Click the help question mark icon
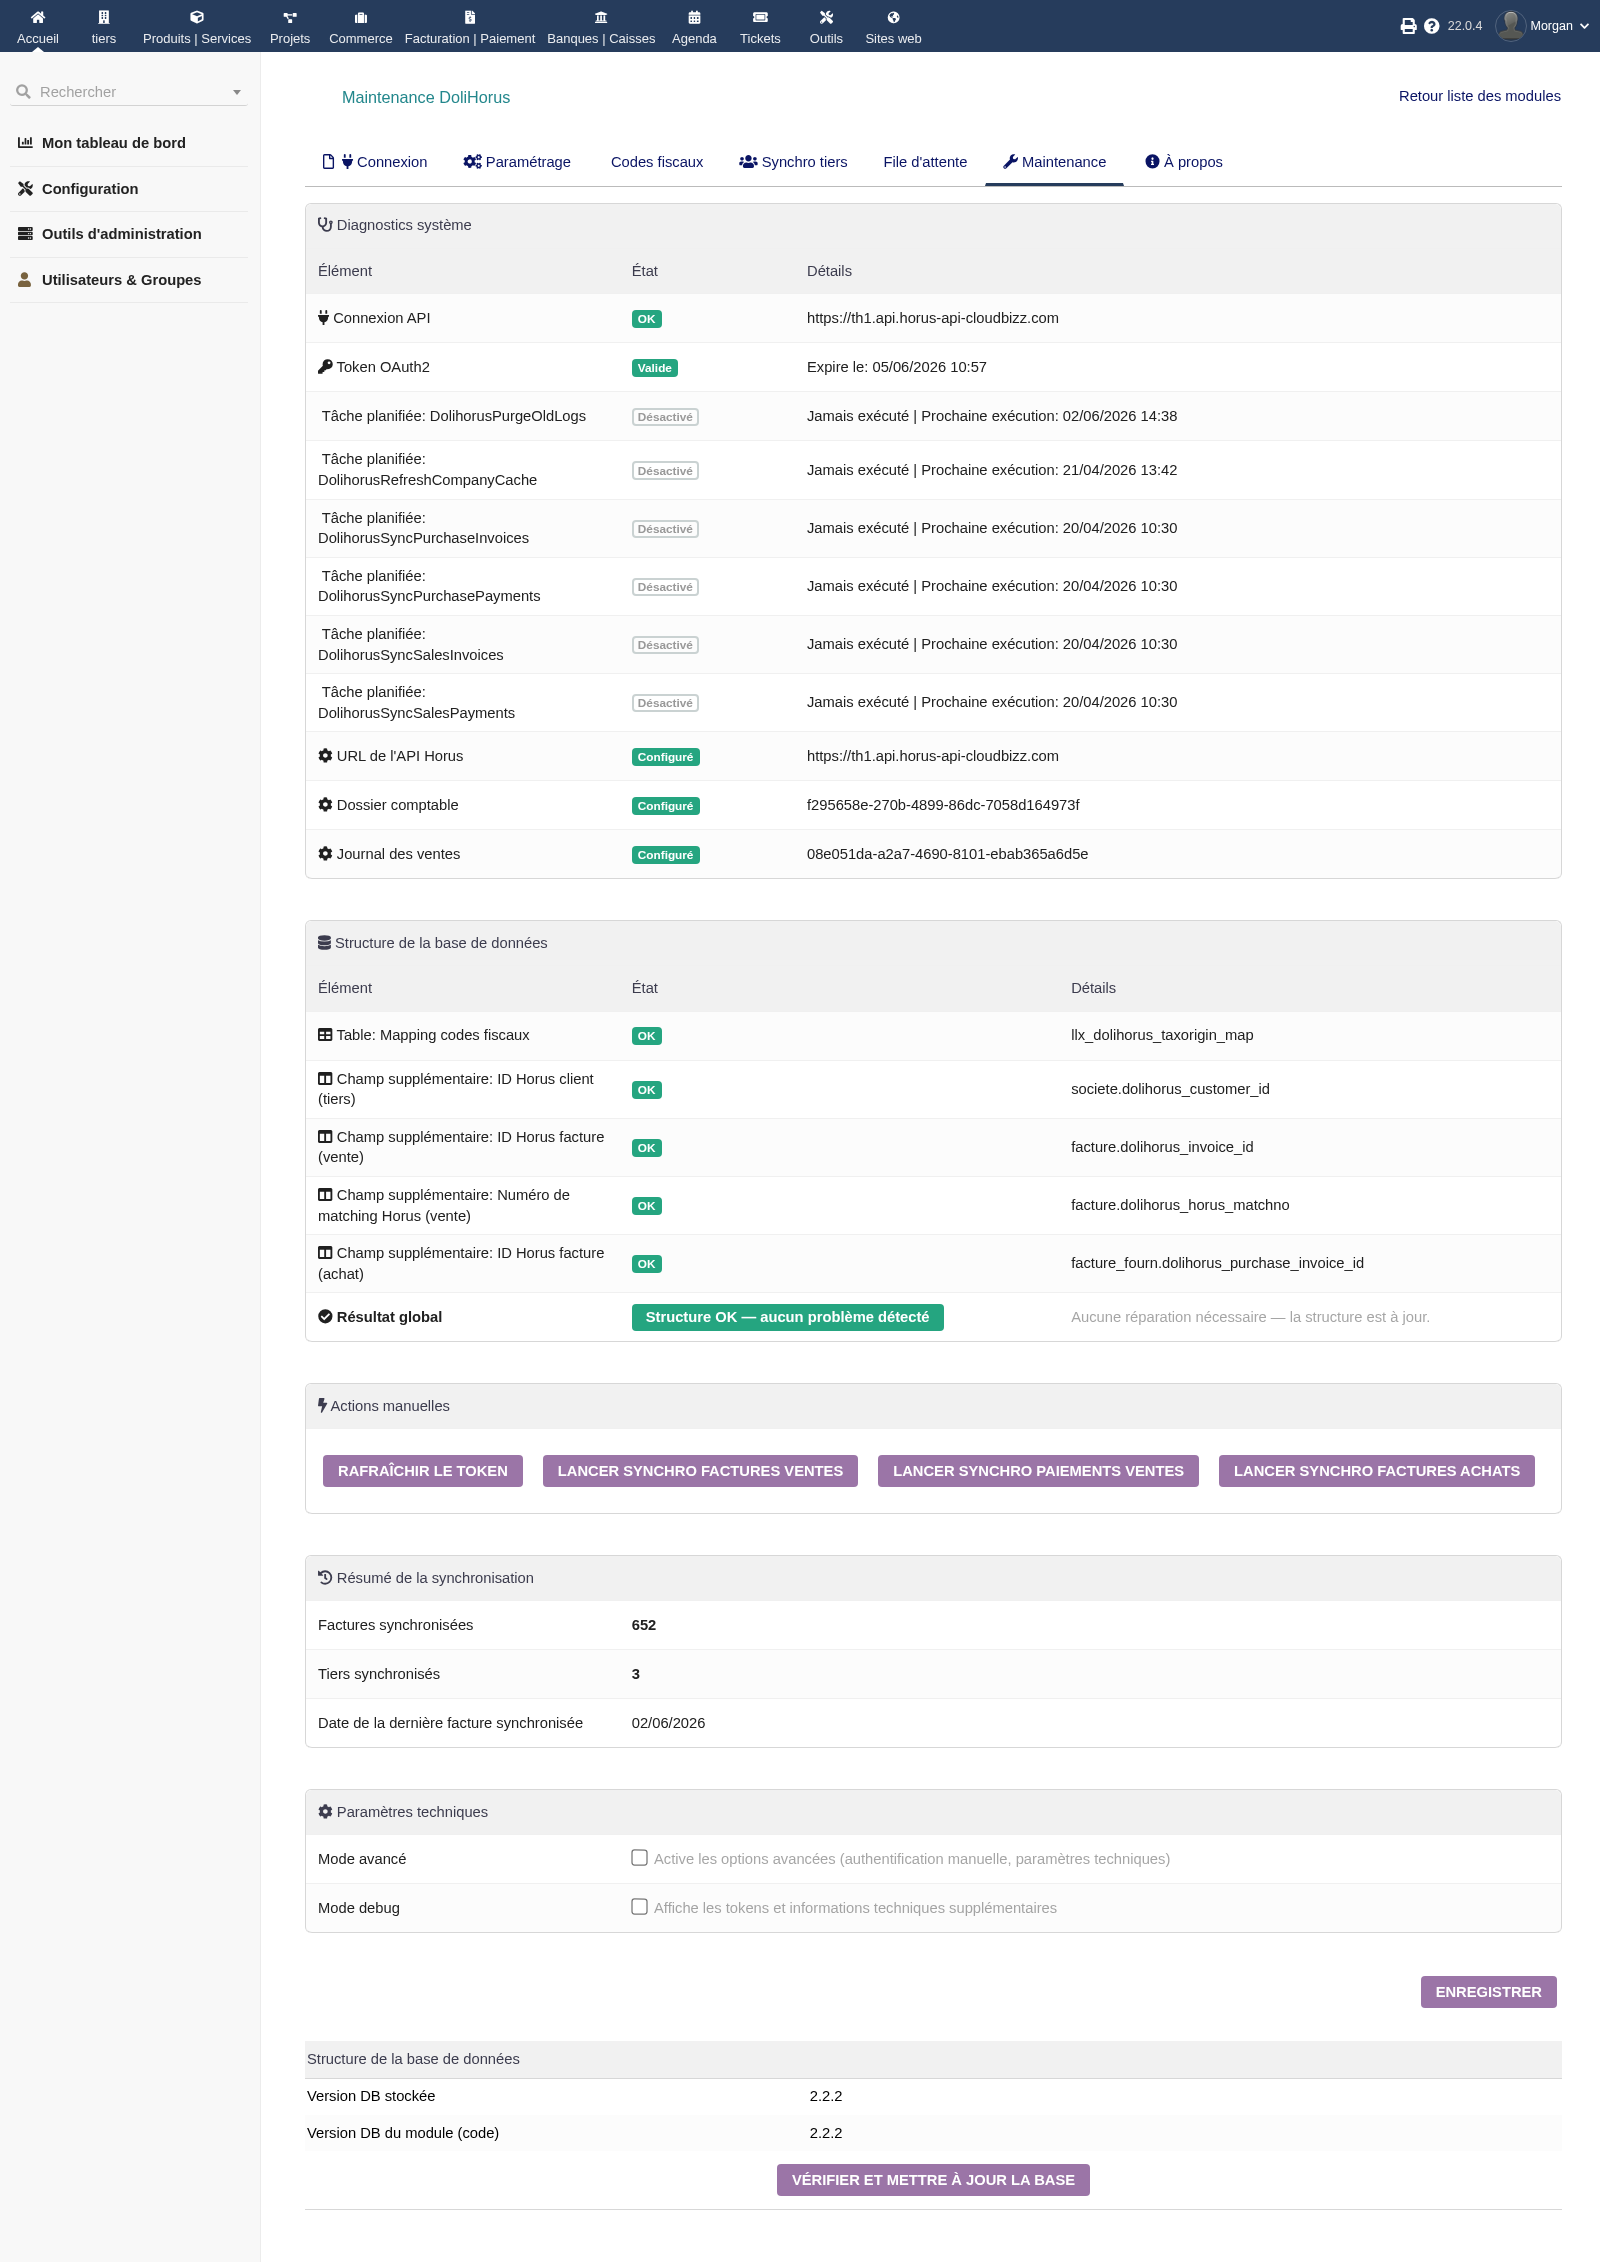 pos(1432,26)
